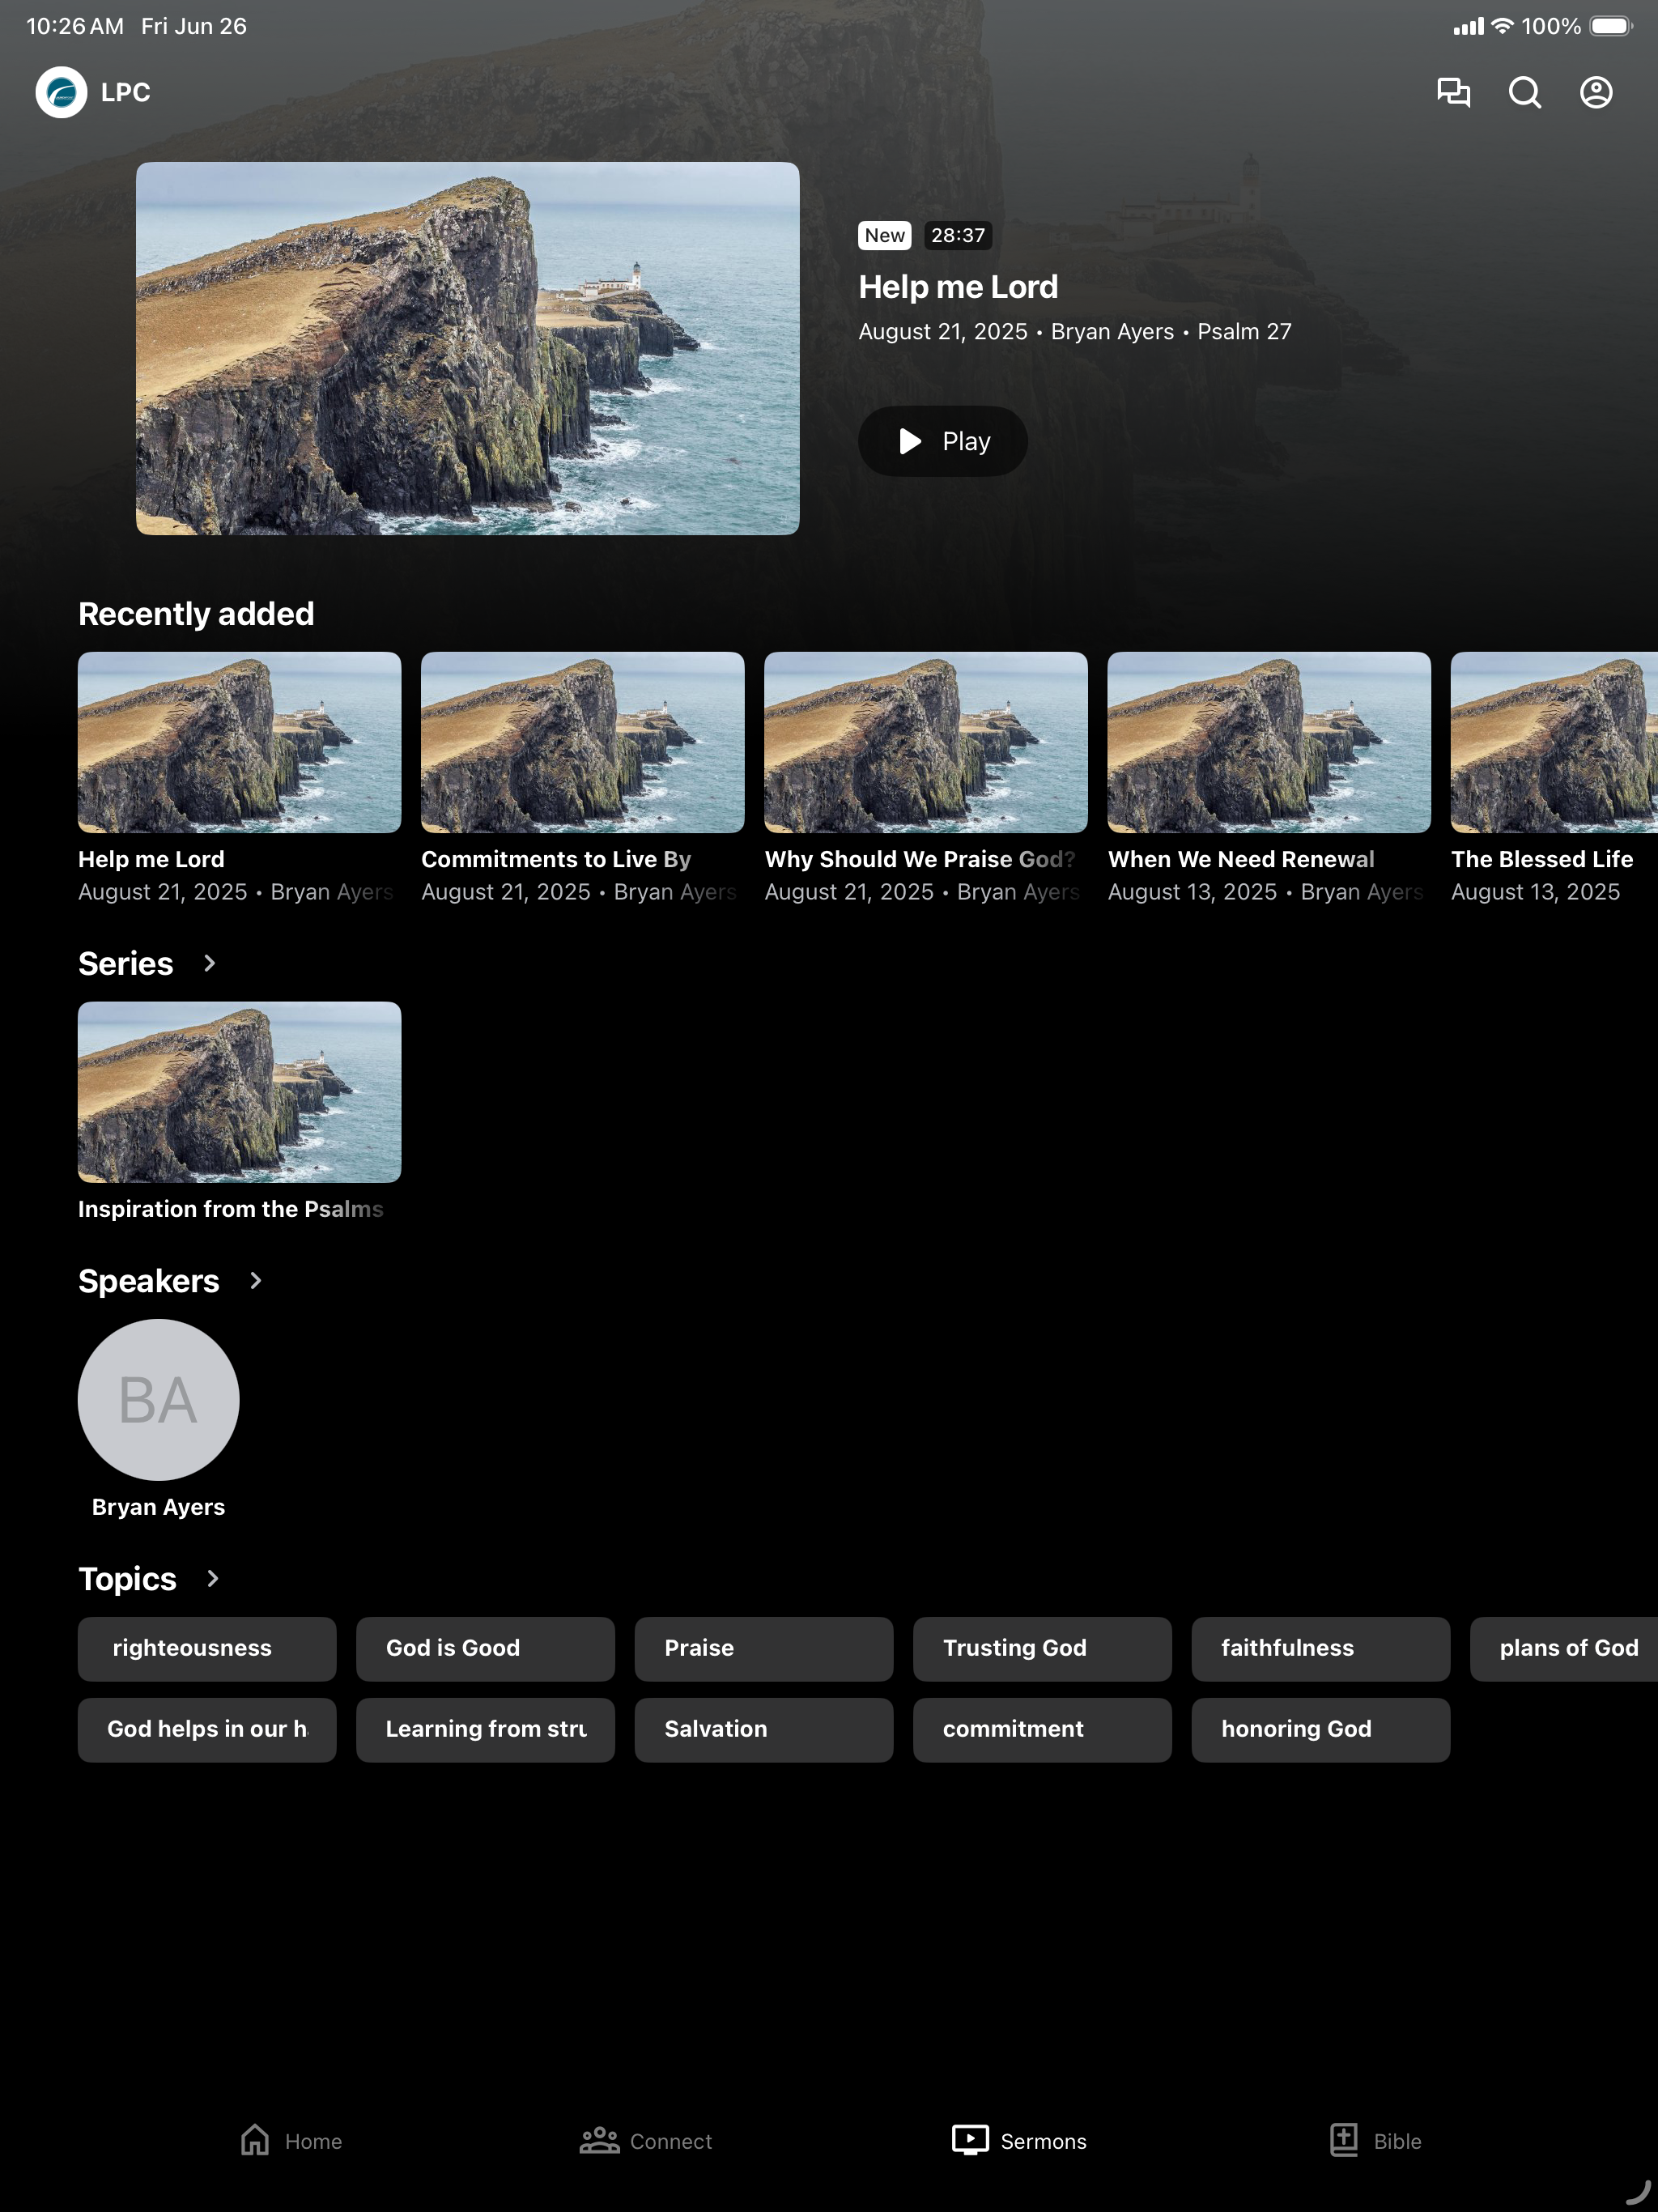The image size is (1658, 2212).
Task: Open The Blessed Life thumbnail
Action: (x=1554, y=742)
